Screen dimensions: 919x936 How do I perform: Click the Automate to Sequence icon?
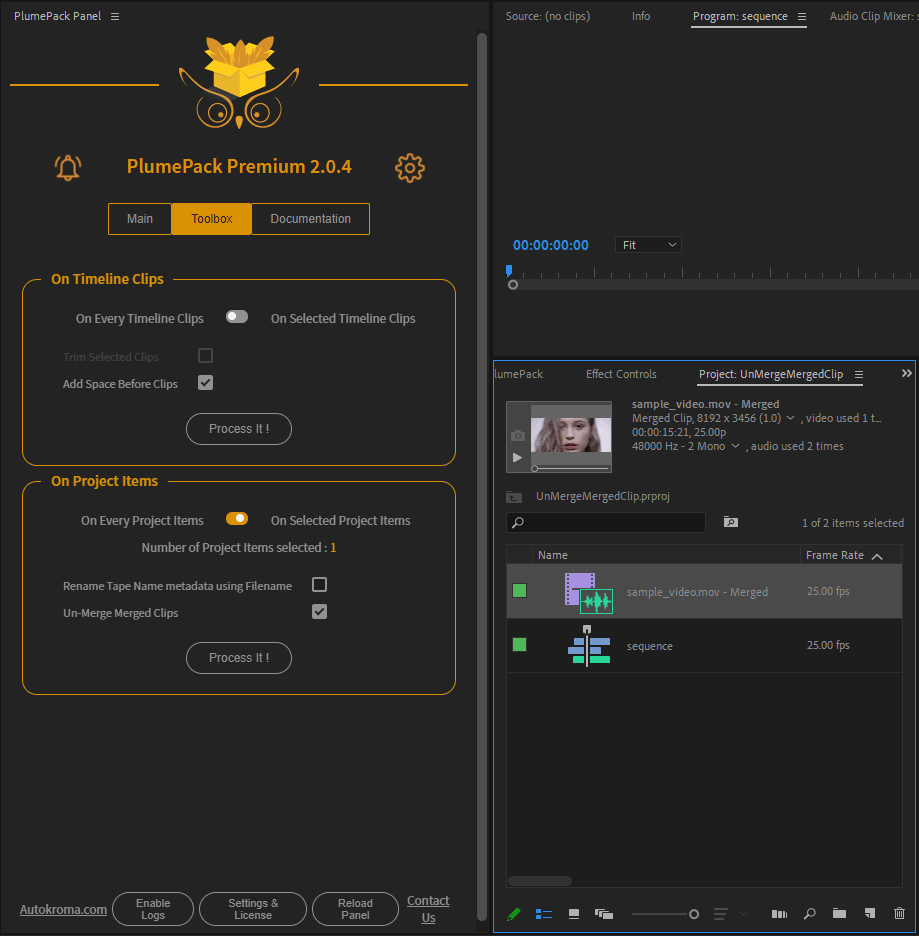(x=779, y=913)
